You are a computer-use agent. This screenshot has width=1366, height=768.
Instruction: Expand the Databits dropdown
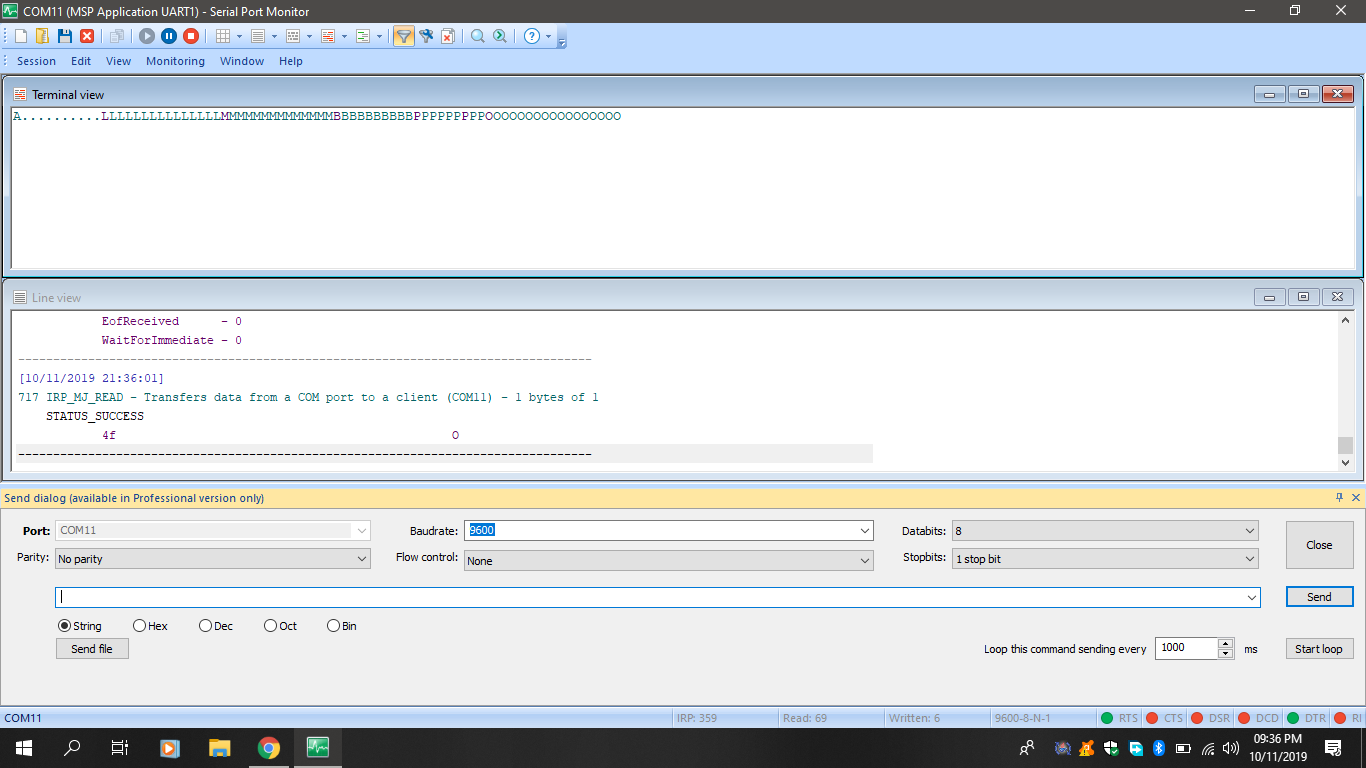1249,531
